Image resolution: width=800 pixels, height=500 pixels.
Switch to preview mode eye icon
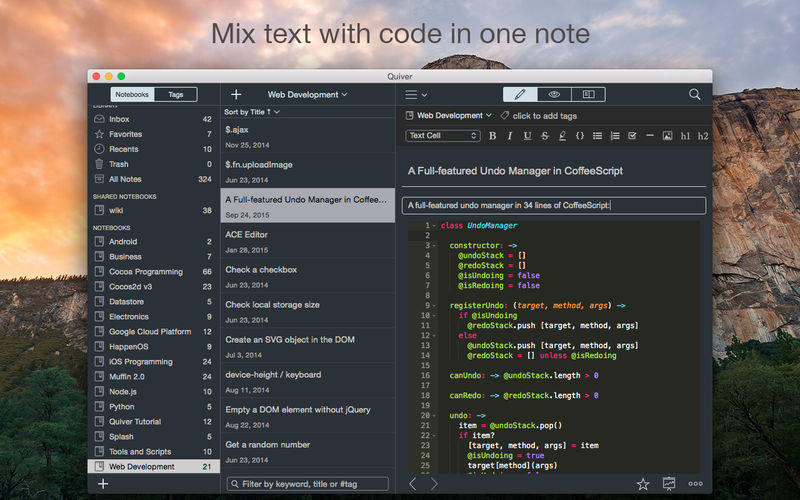tap(554, 95)
